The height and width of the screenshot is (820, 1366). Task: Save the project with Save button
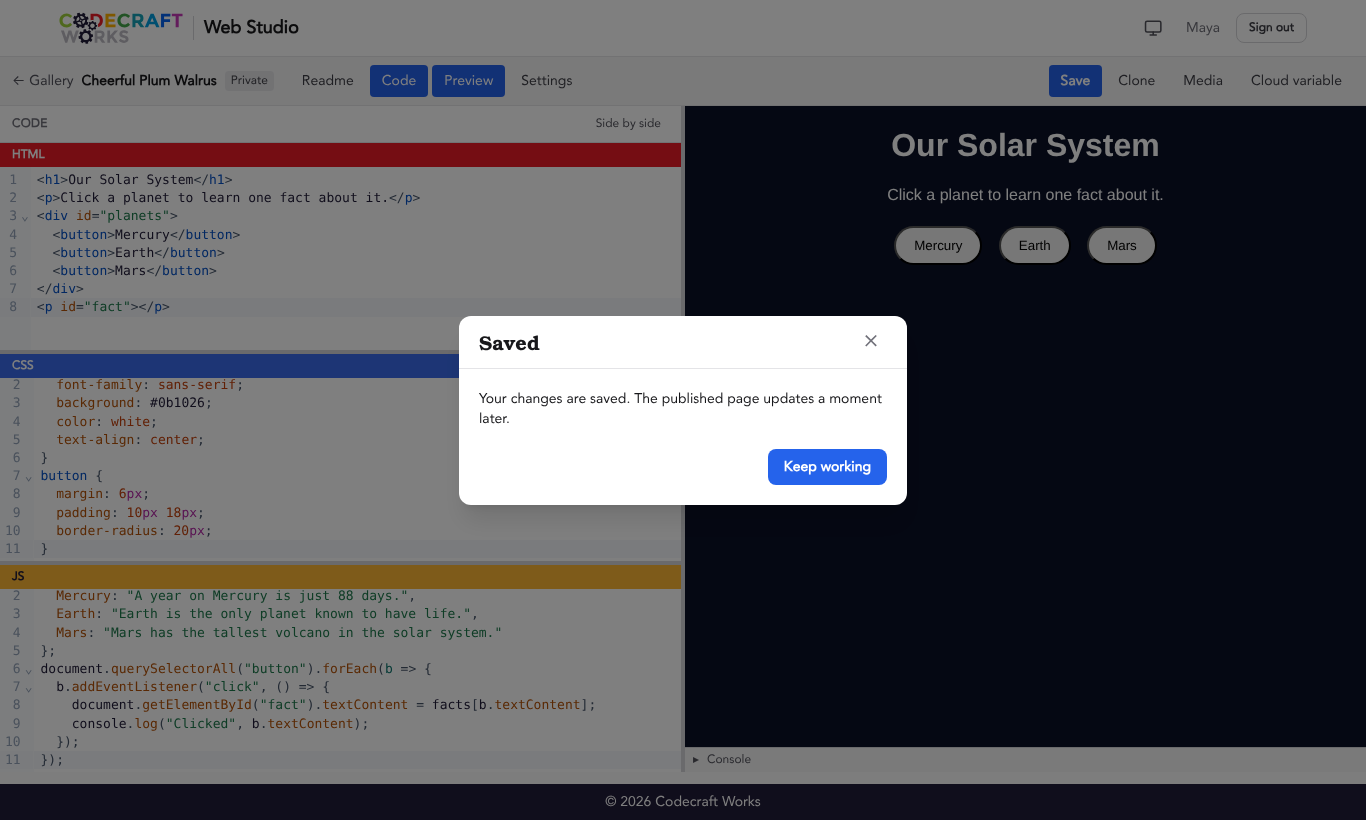tap(1075, 81)
